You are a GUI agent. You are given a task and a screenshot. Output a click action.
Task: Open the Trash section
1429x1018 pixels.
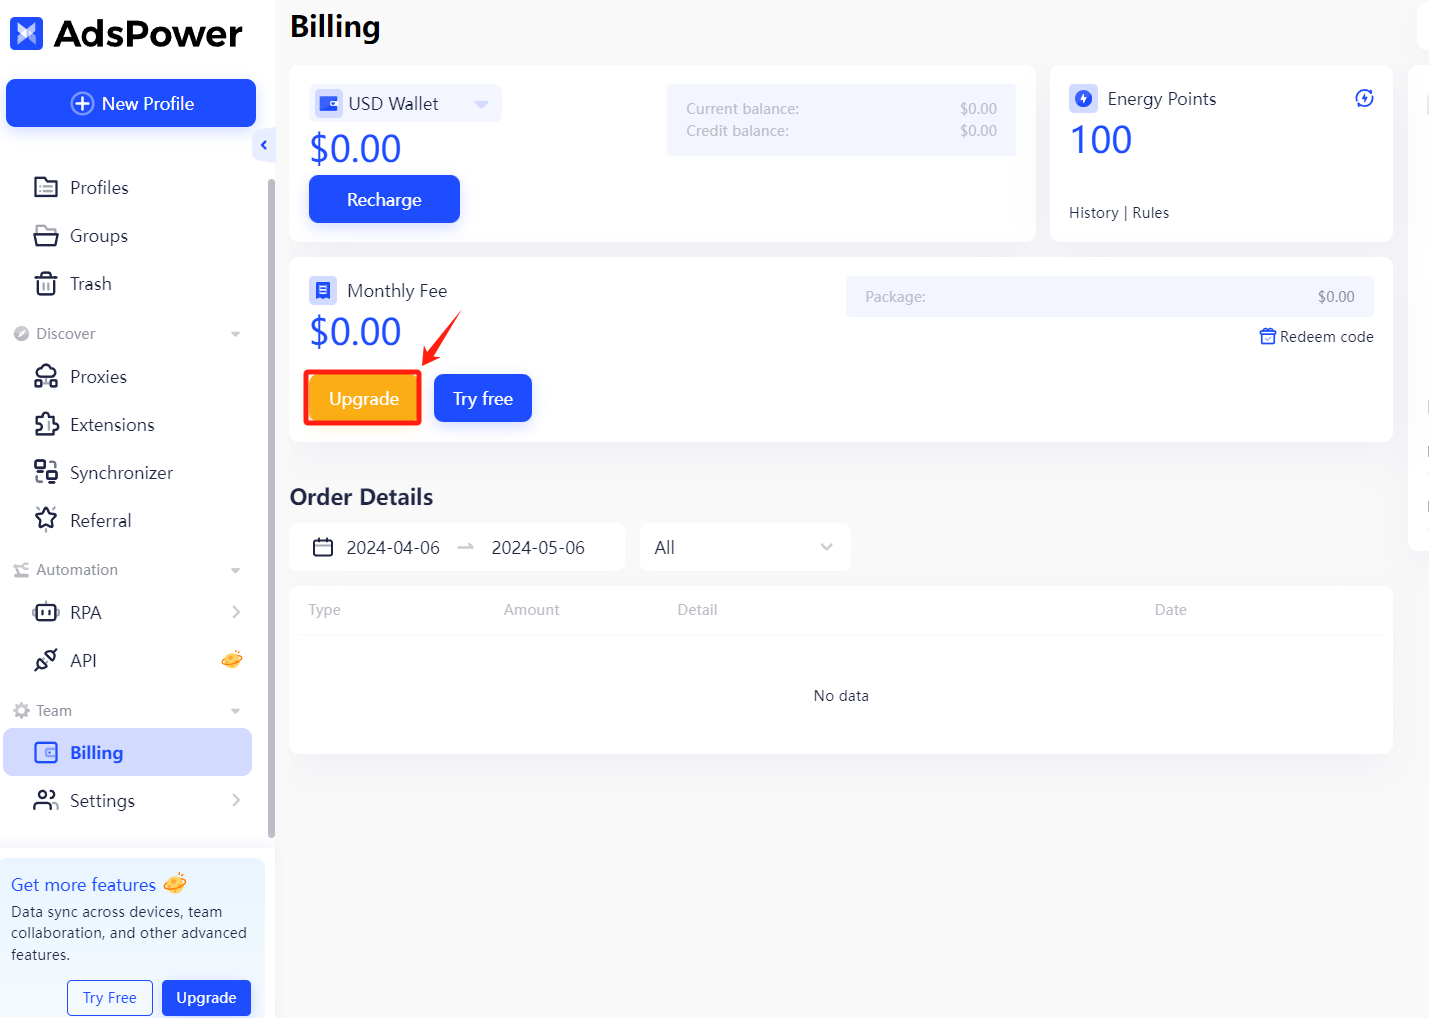click(x=91, y=283)
